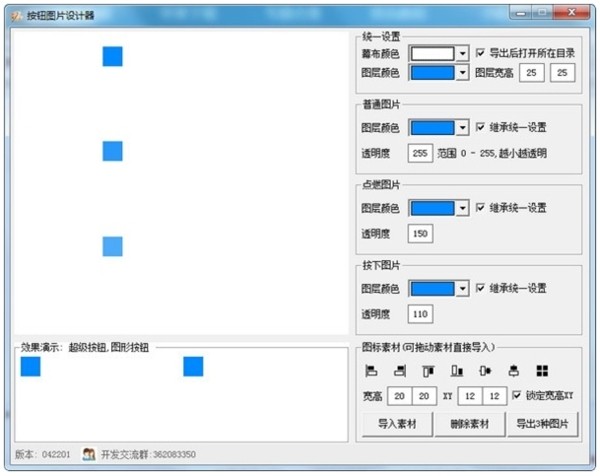Click the 导出3种图片 button
Screen dimensions: 600x476
542,424
